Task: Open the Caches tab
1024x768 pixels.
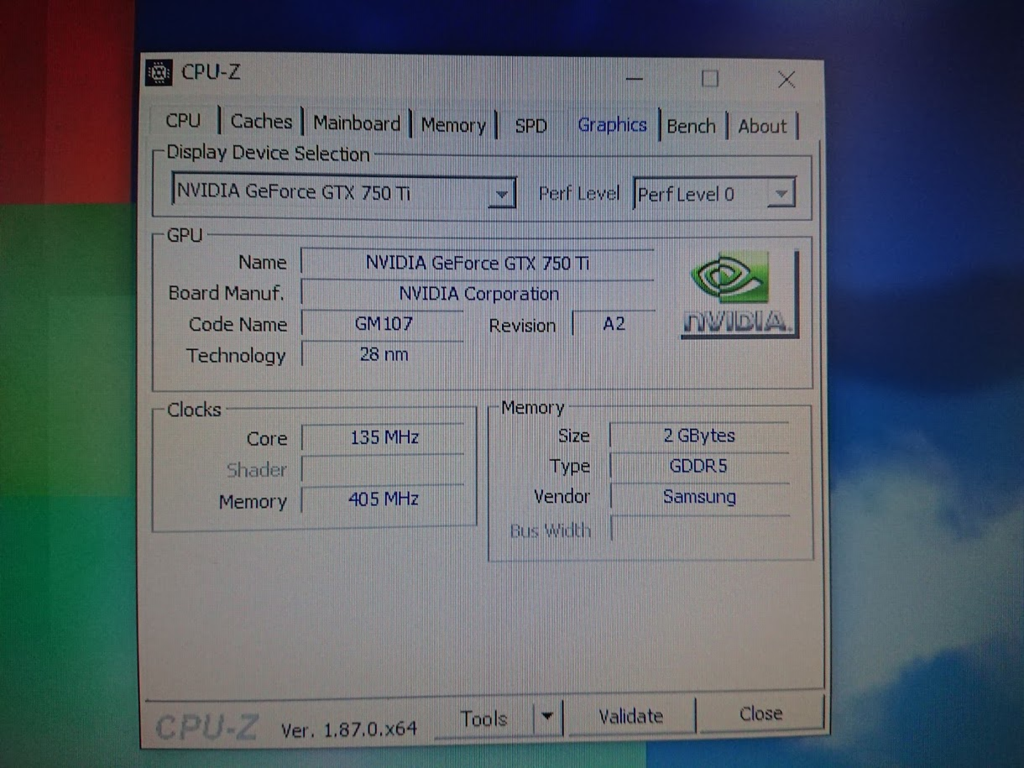Action: tap(261, 121)
